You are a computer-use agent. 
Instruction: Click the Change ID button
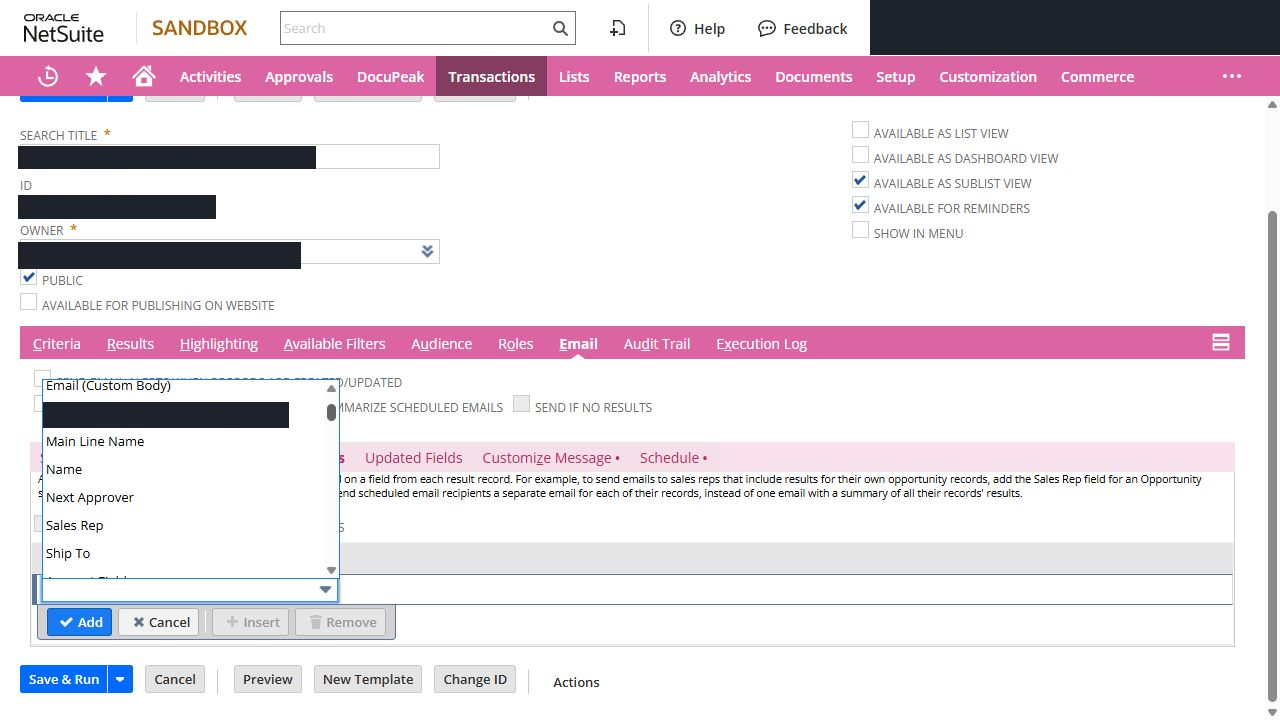click(x=475, y=679)
